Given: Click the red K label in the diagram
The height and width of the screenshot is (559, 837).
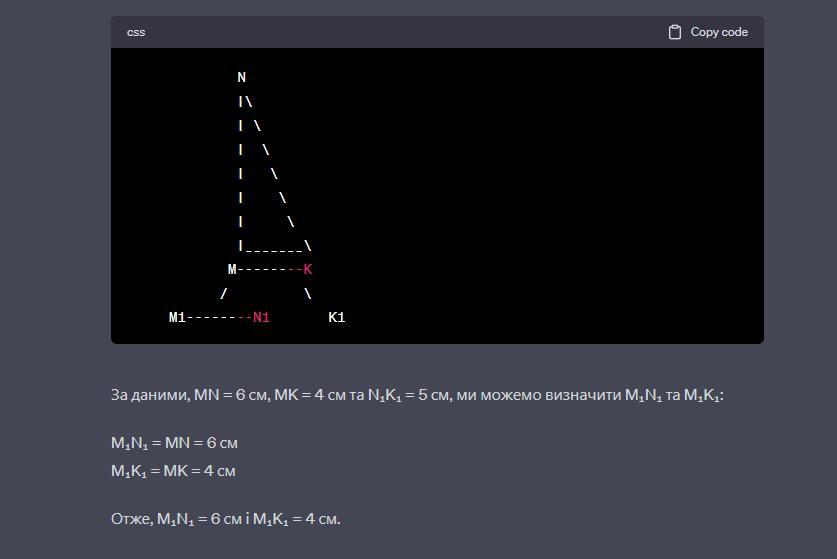Looking at the screenshot, I should pos(307,270).
